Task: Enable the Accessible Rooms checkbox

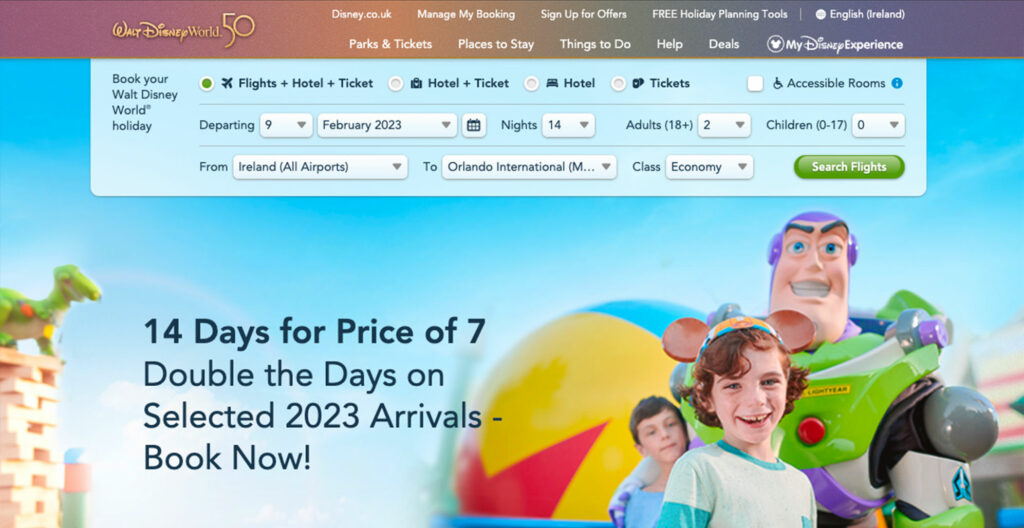Action: point(756,84)
